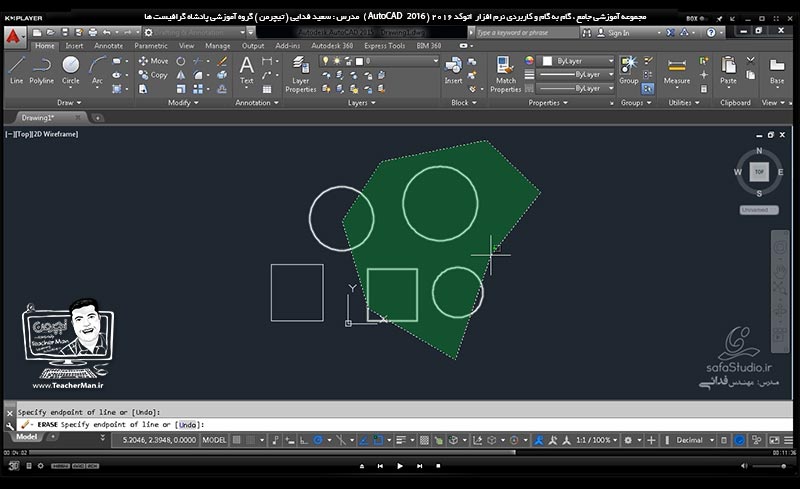Expand the Modify panel
This screenshot has height=489, width=800.
(183, 103)
